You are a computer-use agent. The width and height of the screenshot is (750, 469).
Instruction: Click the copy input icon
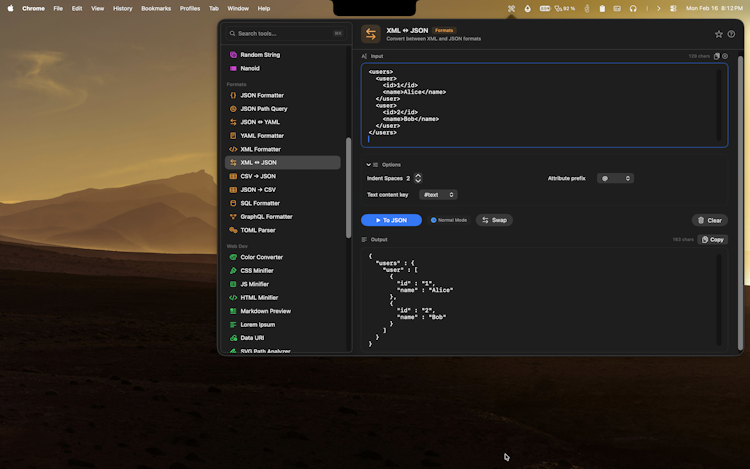716,56
